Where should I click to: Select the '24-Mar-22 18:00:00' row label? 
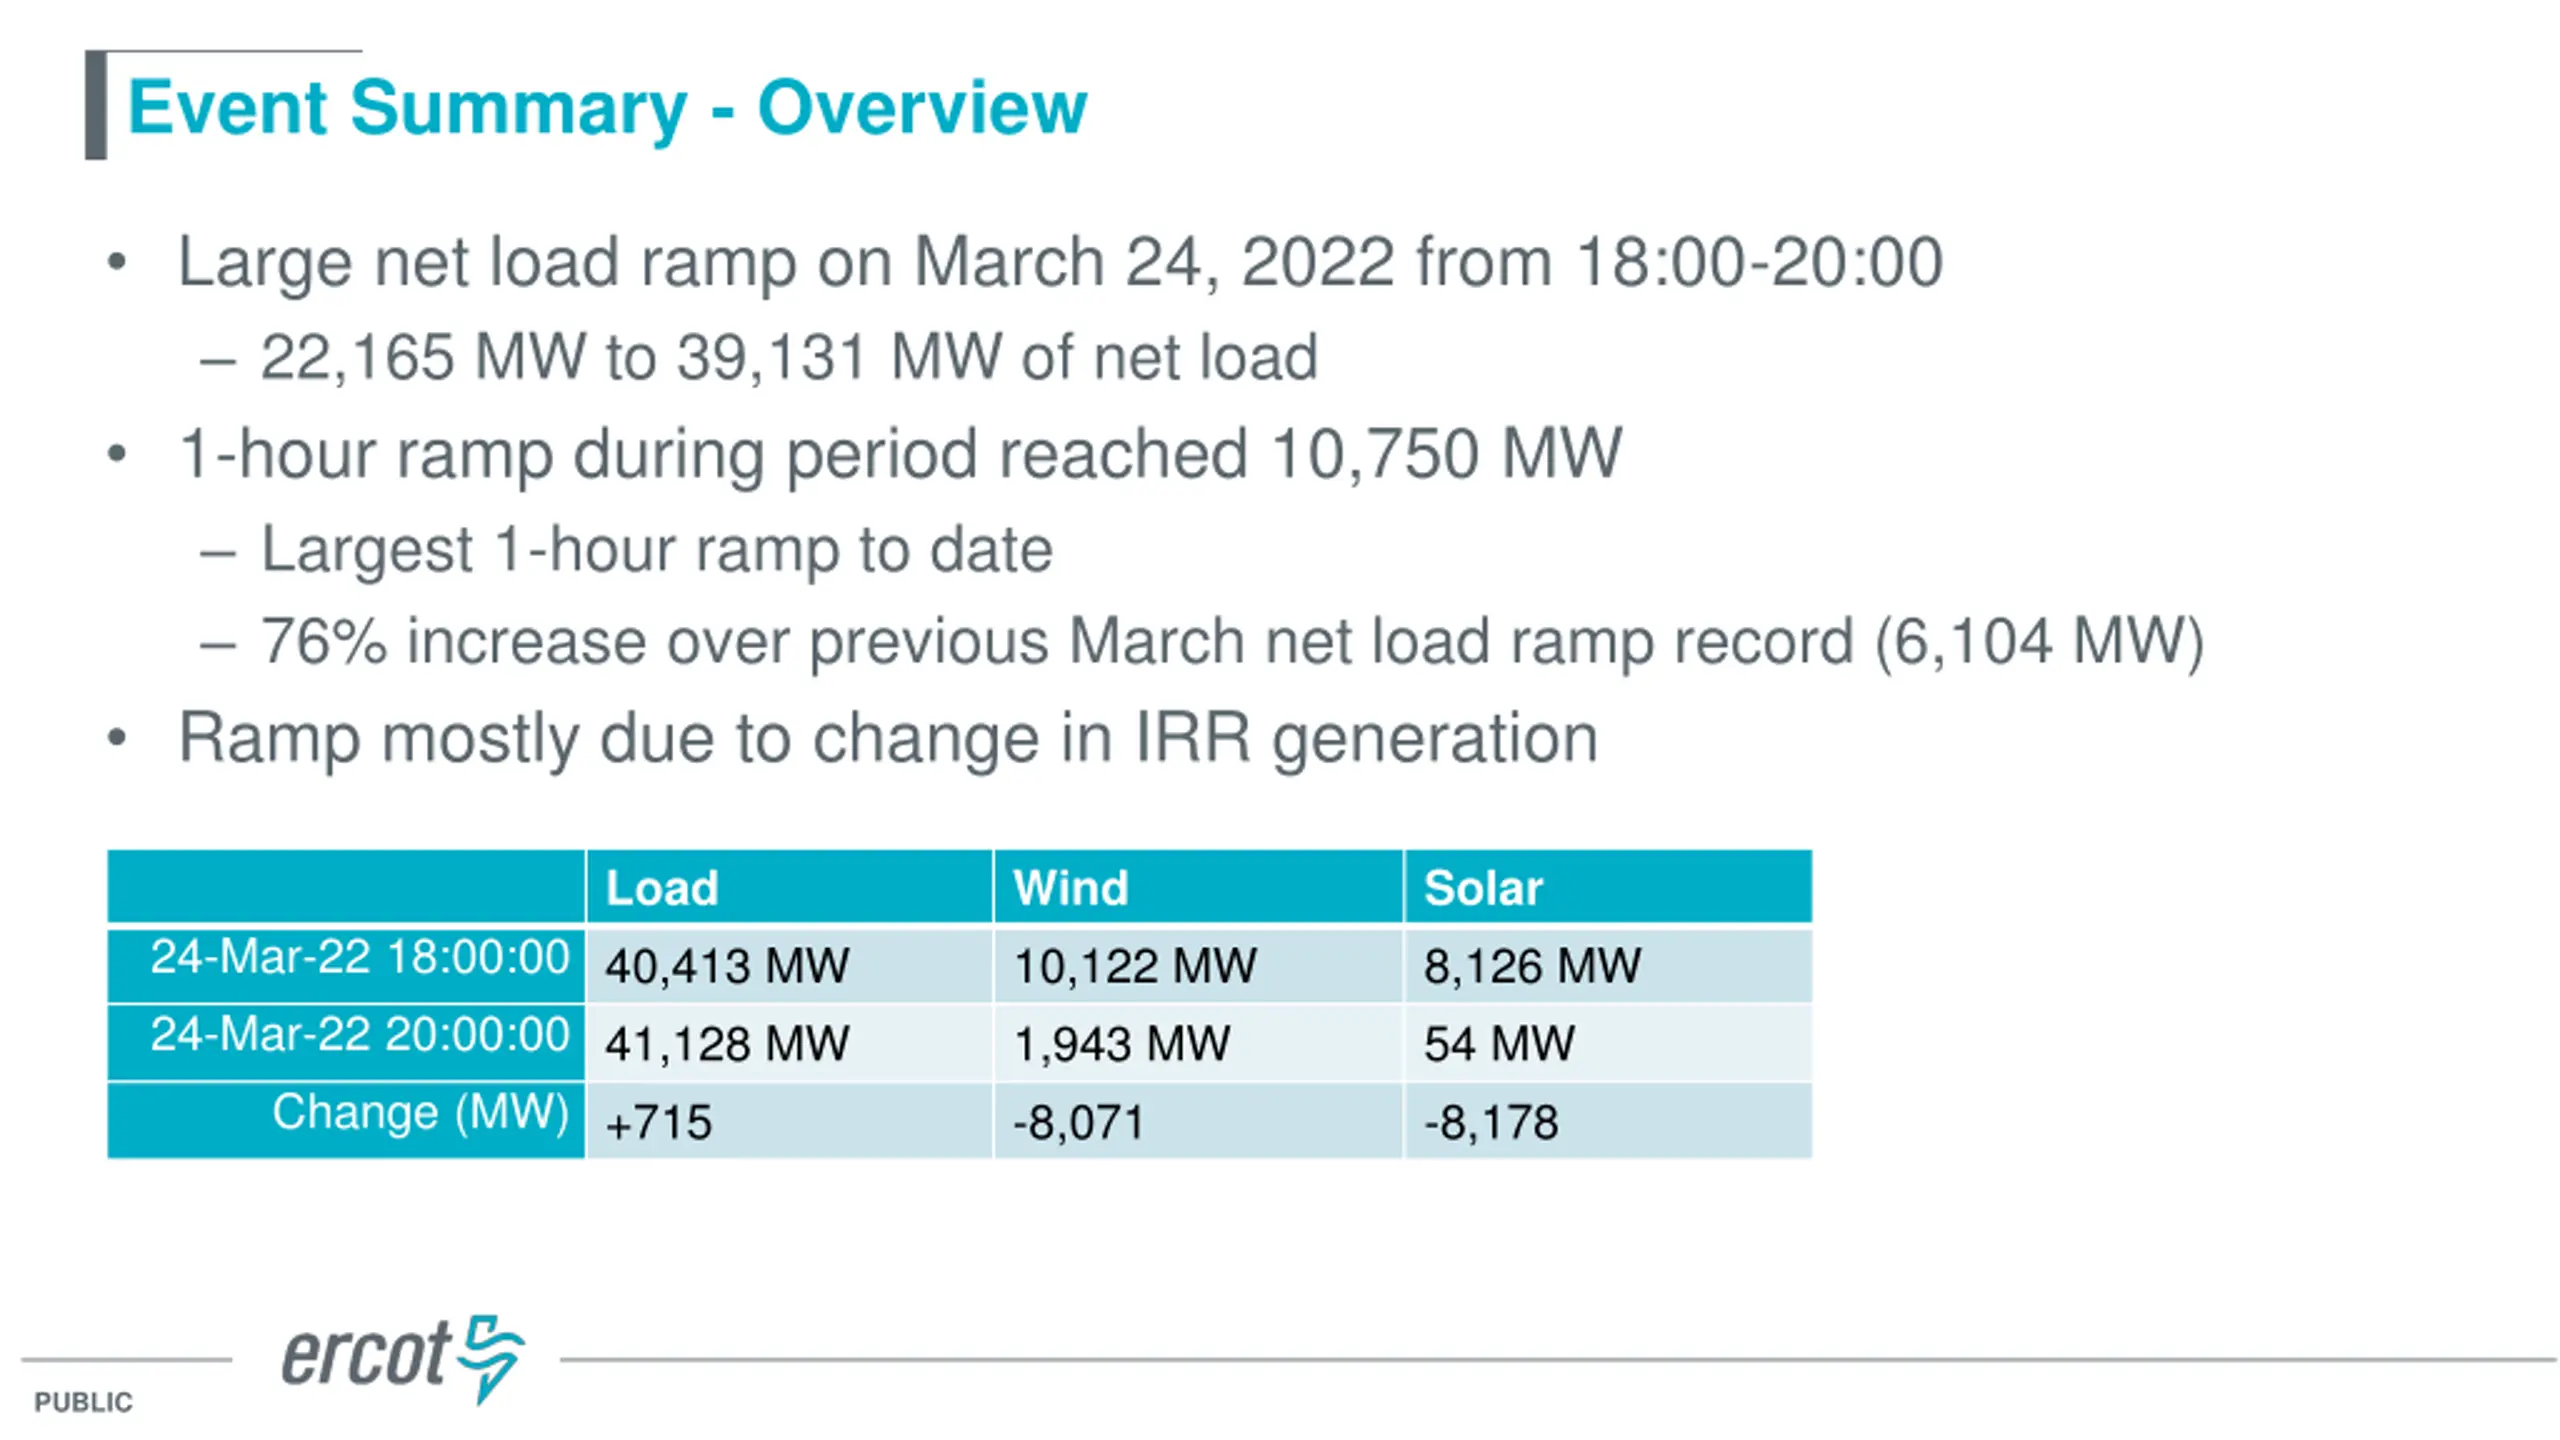pos(346,965)
